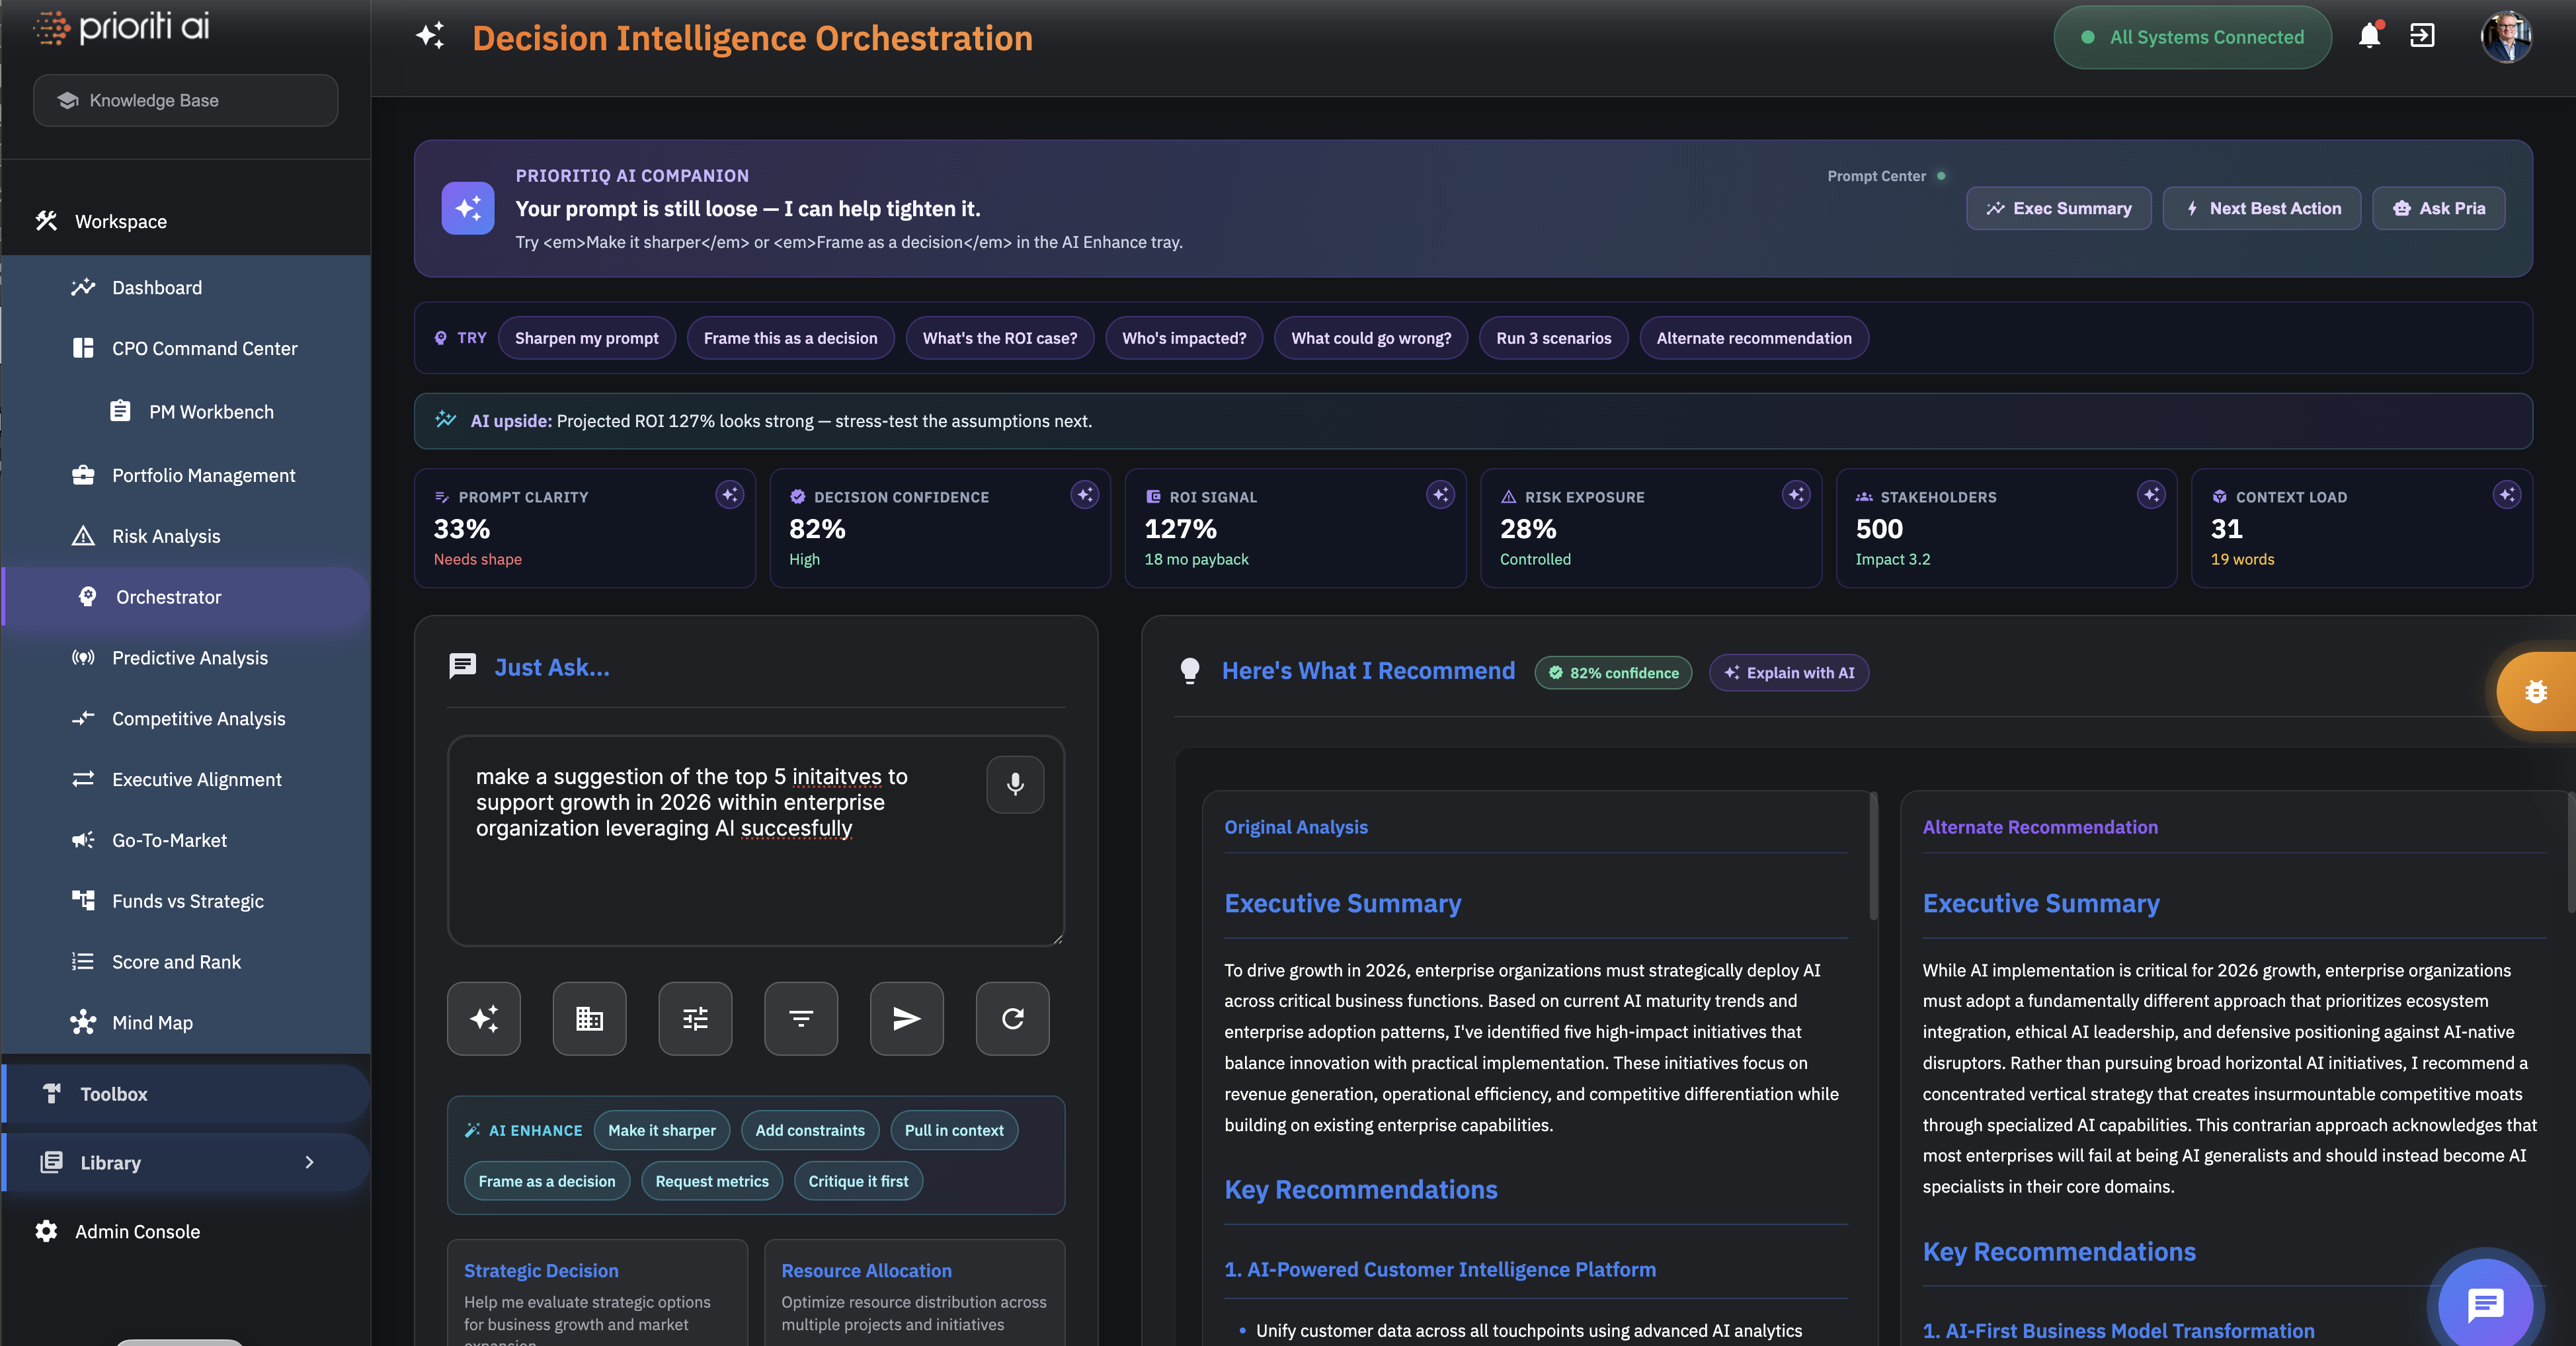
Task: Click the sparkle icon on Context Load card
Action: pos(2507,494)
